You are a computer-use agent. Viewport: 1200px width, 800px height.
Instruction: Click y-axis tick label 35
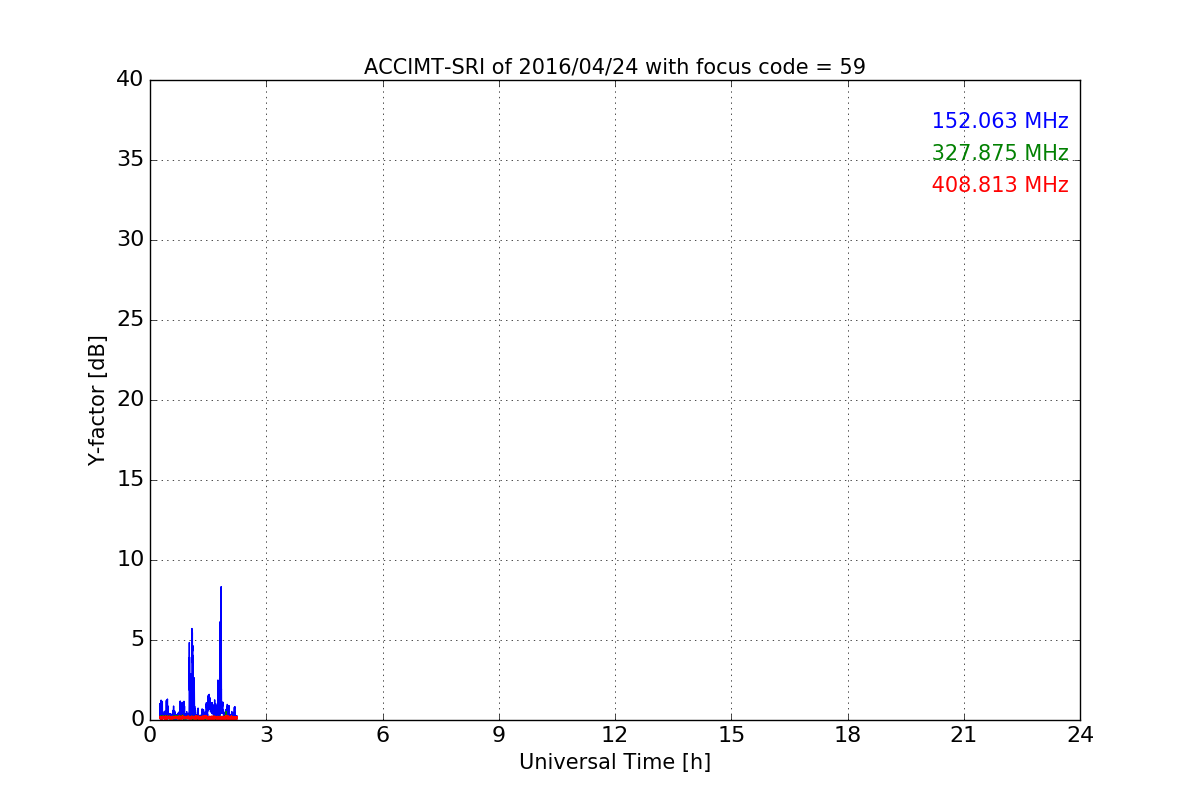coord(130,159)
